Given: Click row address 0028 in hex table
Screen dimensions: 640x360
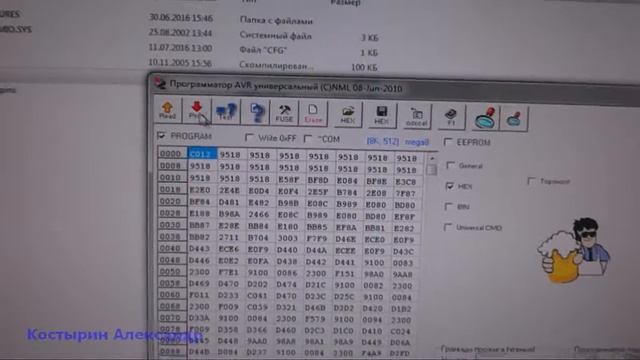Looking at the screenshot, I should pos(171,213).
